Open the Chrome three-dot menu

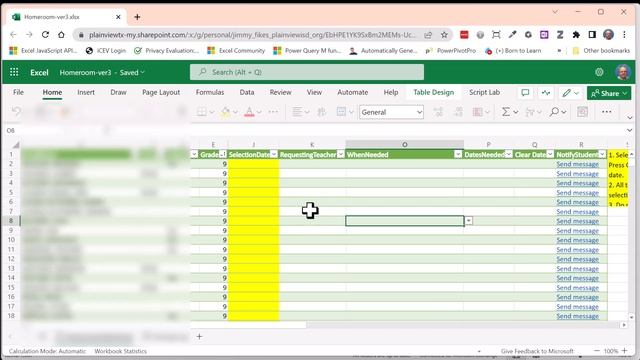pos(624,35)
